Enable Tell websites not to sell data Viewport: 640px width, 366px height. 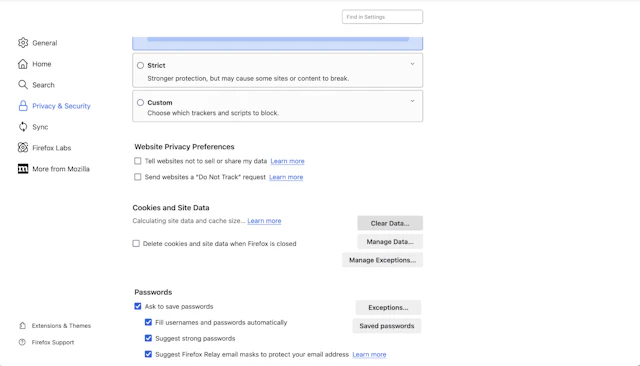tap(138, 161)
